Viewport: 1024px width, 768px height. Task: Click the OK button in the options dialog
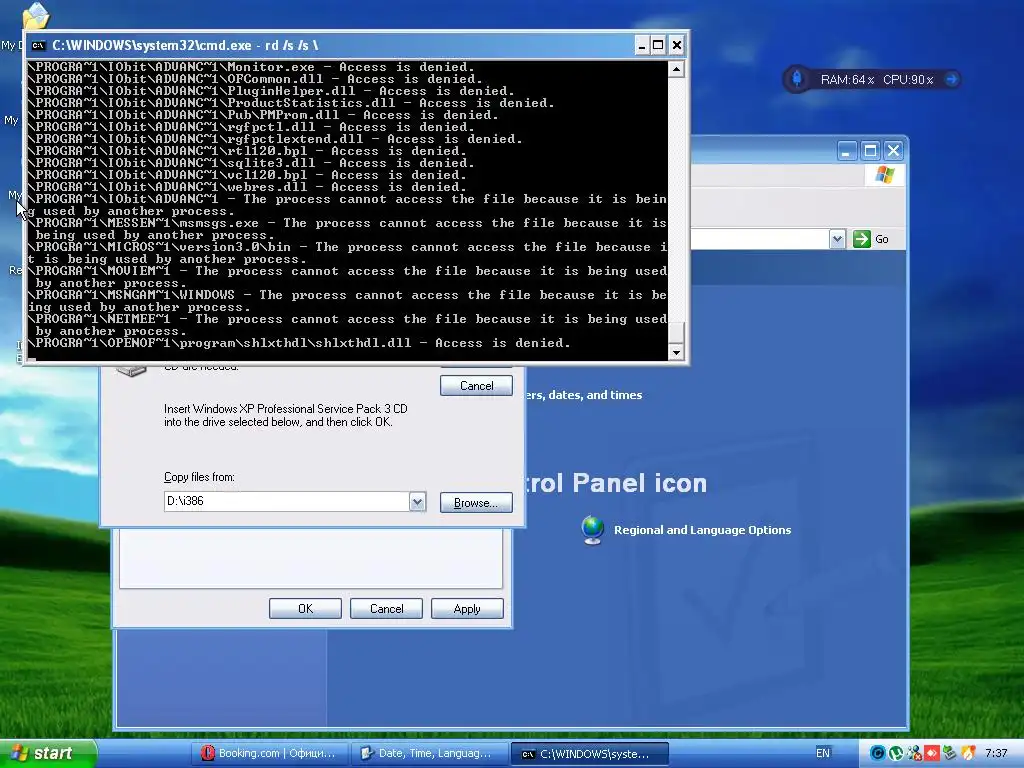coord(305,609)
